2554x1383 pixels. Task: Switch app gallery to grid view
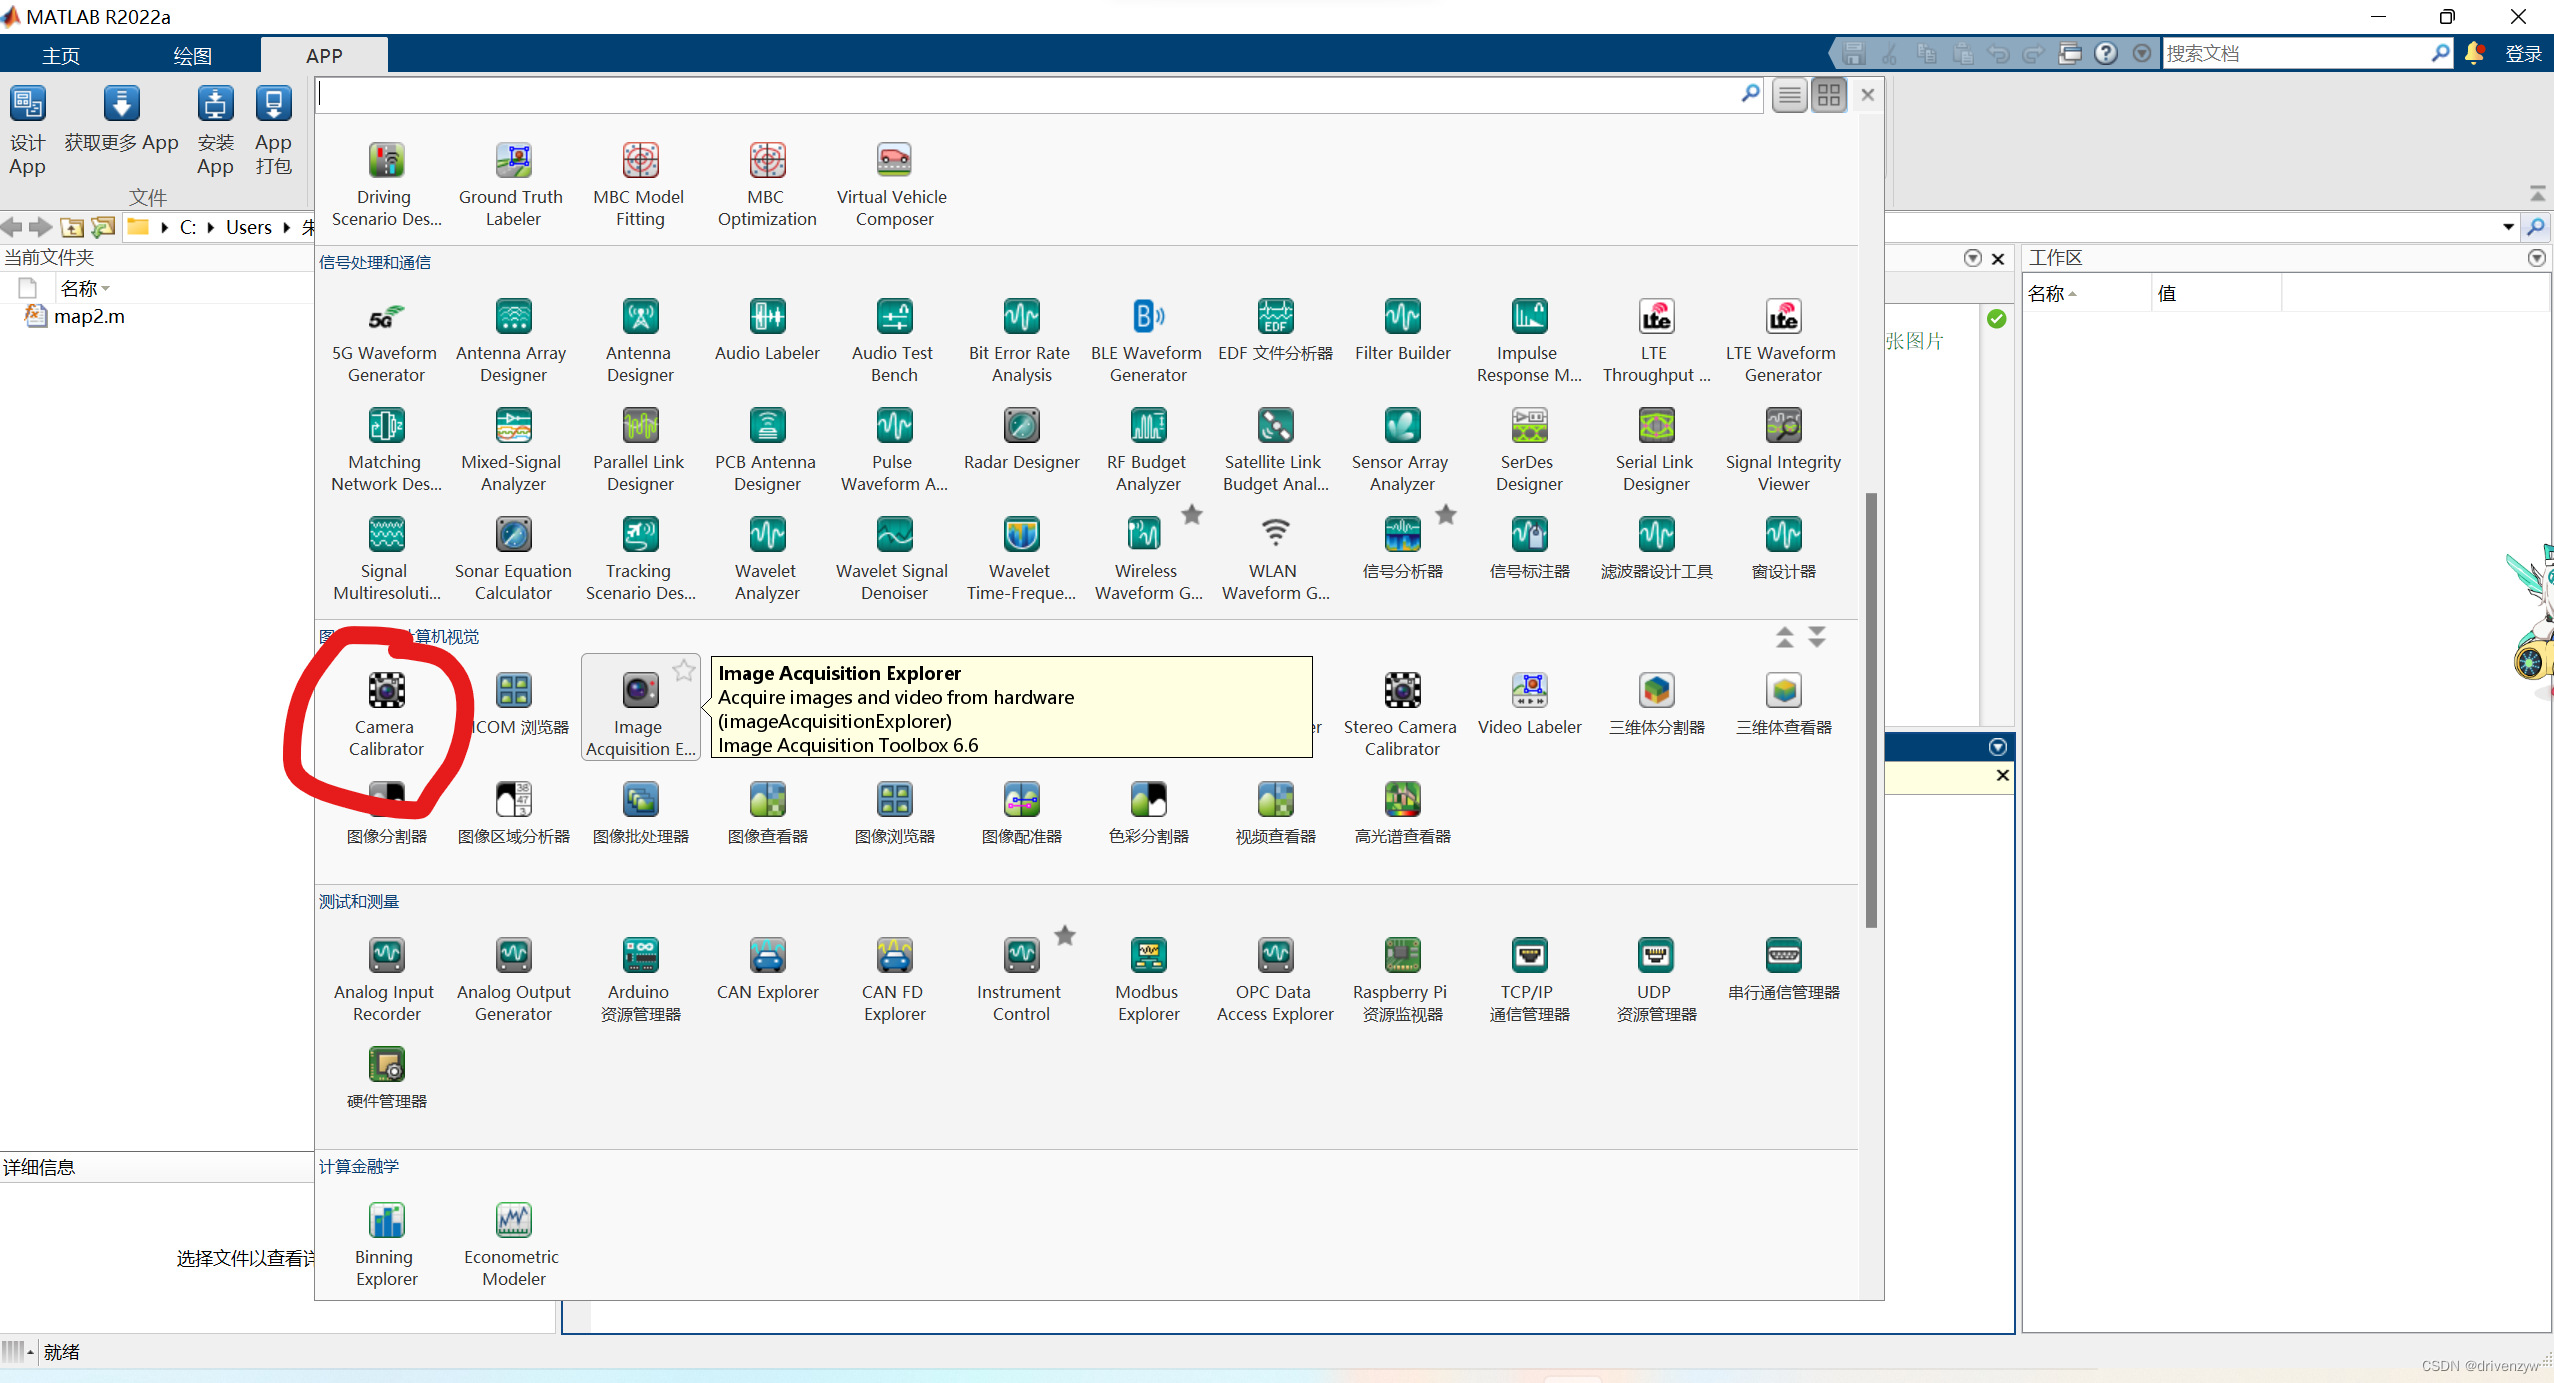pyautogui.click(x=1829, y=95)
